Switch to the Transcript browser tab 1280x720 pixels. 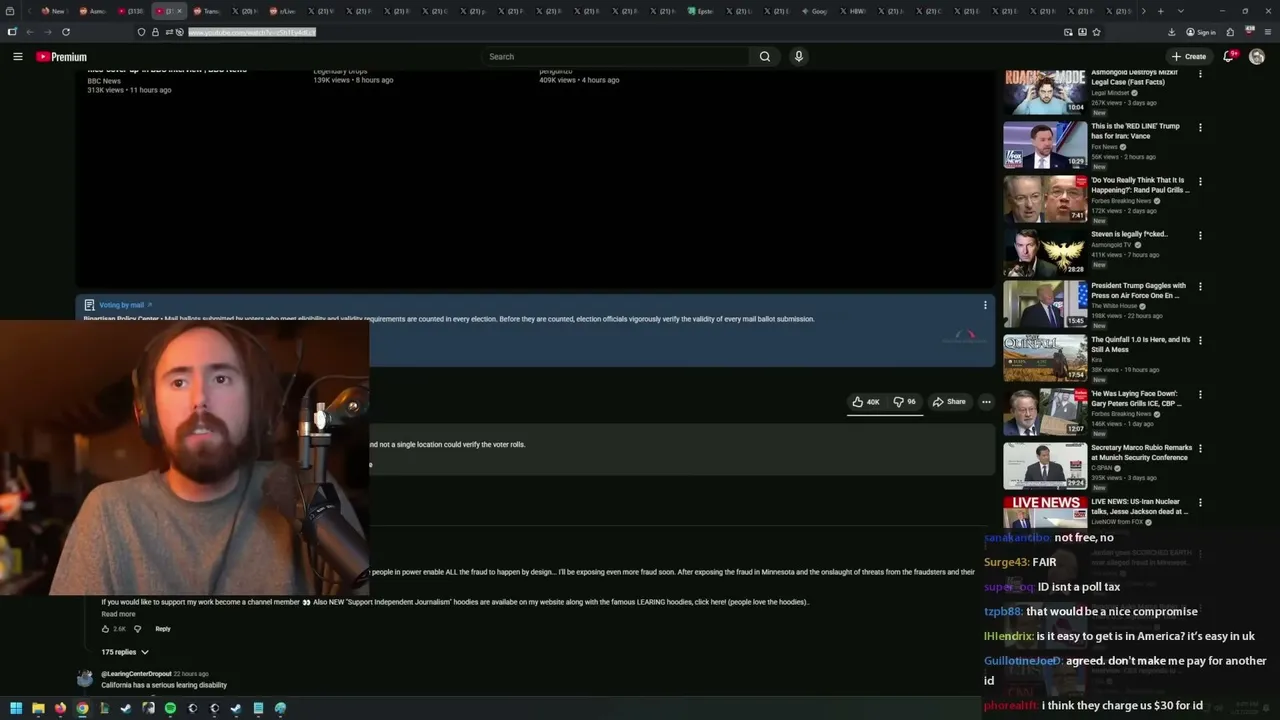pos(207,11)
